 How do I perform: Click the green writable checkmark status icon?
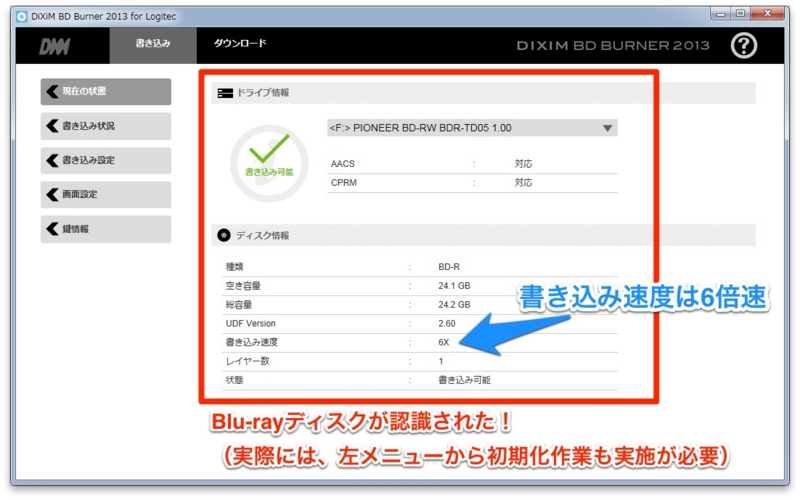click(269, 163)
